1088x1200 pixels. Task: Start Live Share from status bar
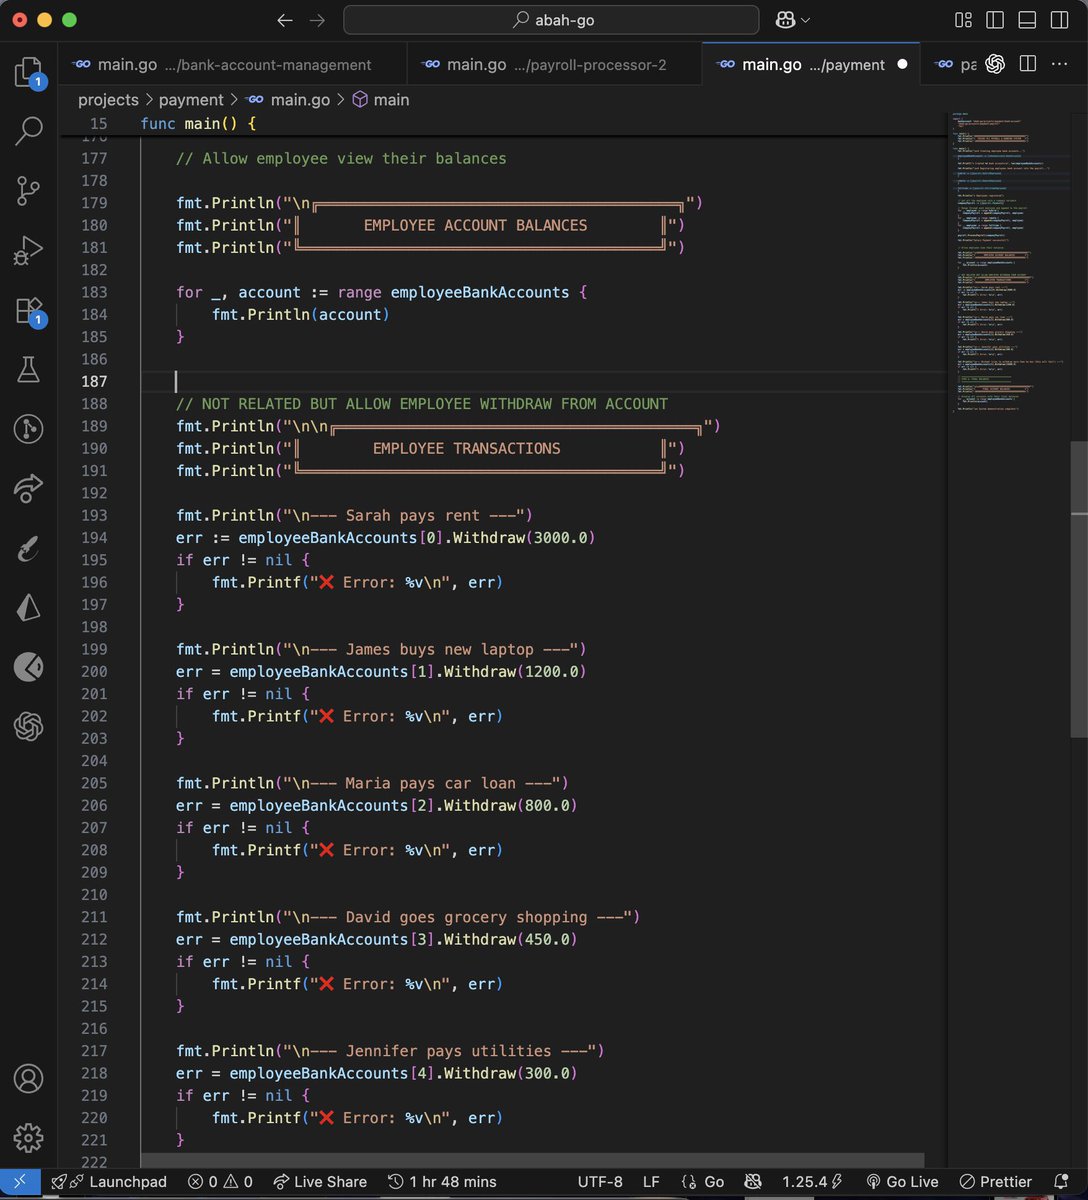pos(319,1182)
